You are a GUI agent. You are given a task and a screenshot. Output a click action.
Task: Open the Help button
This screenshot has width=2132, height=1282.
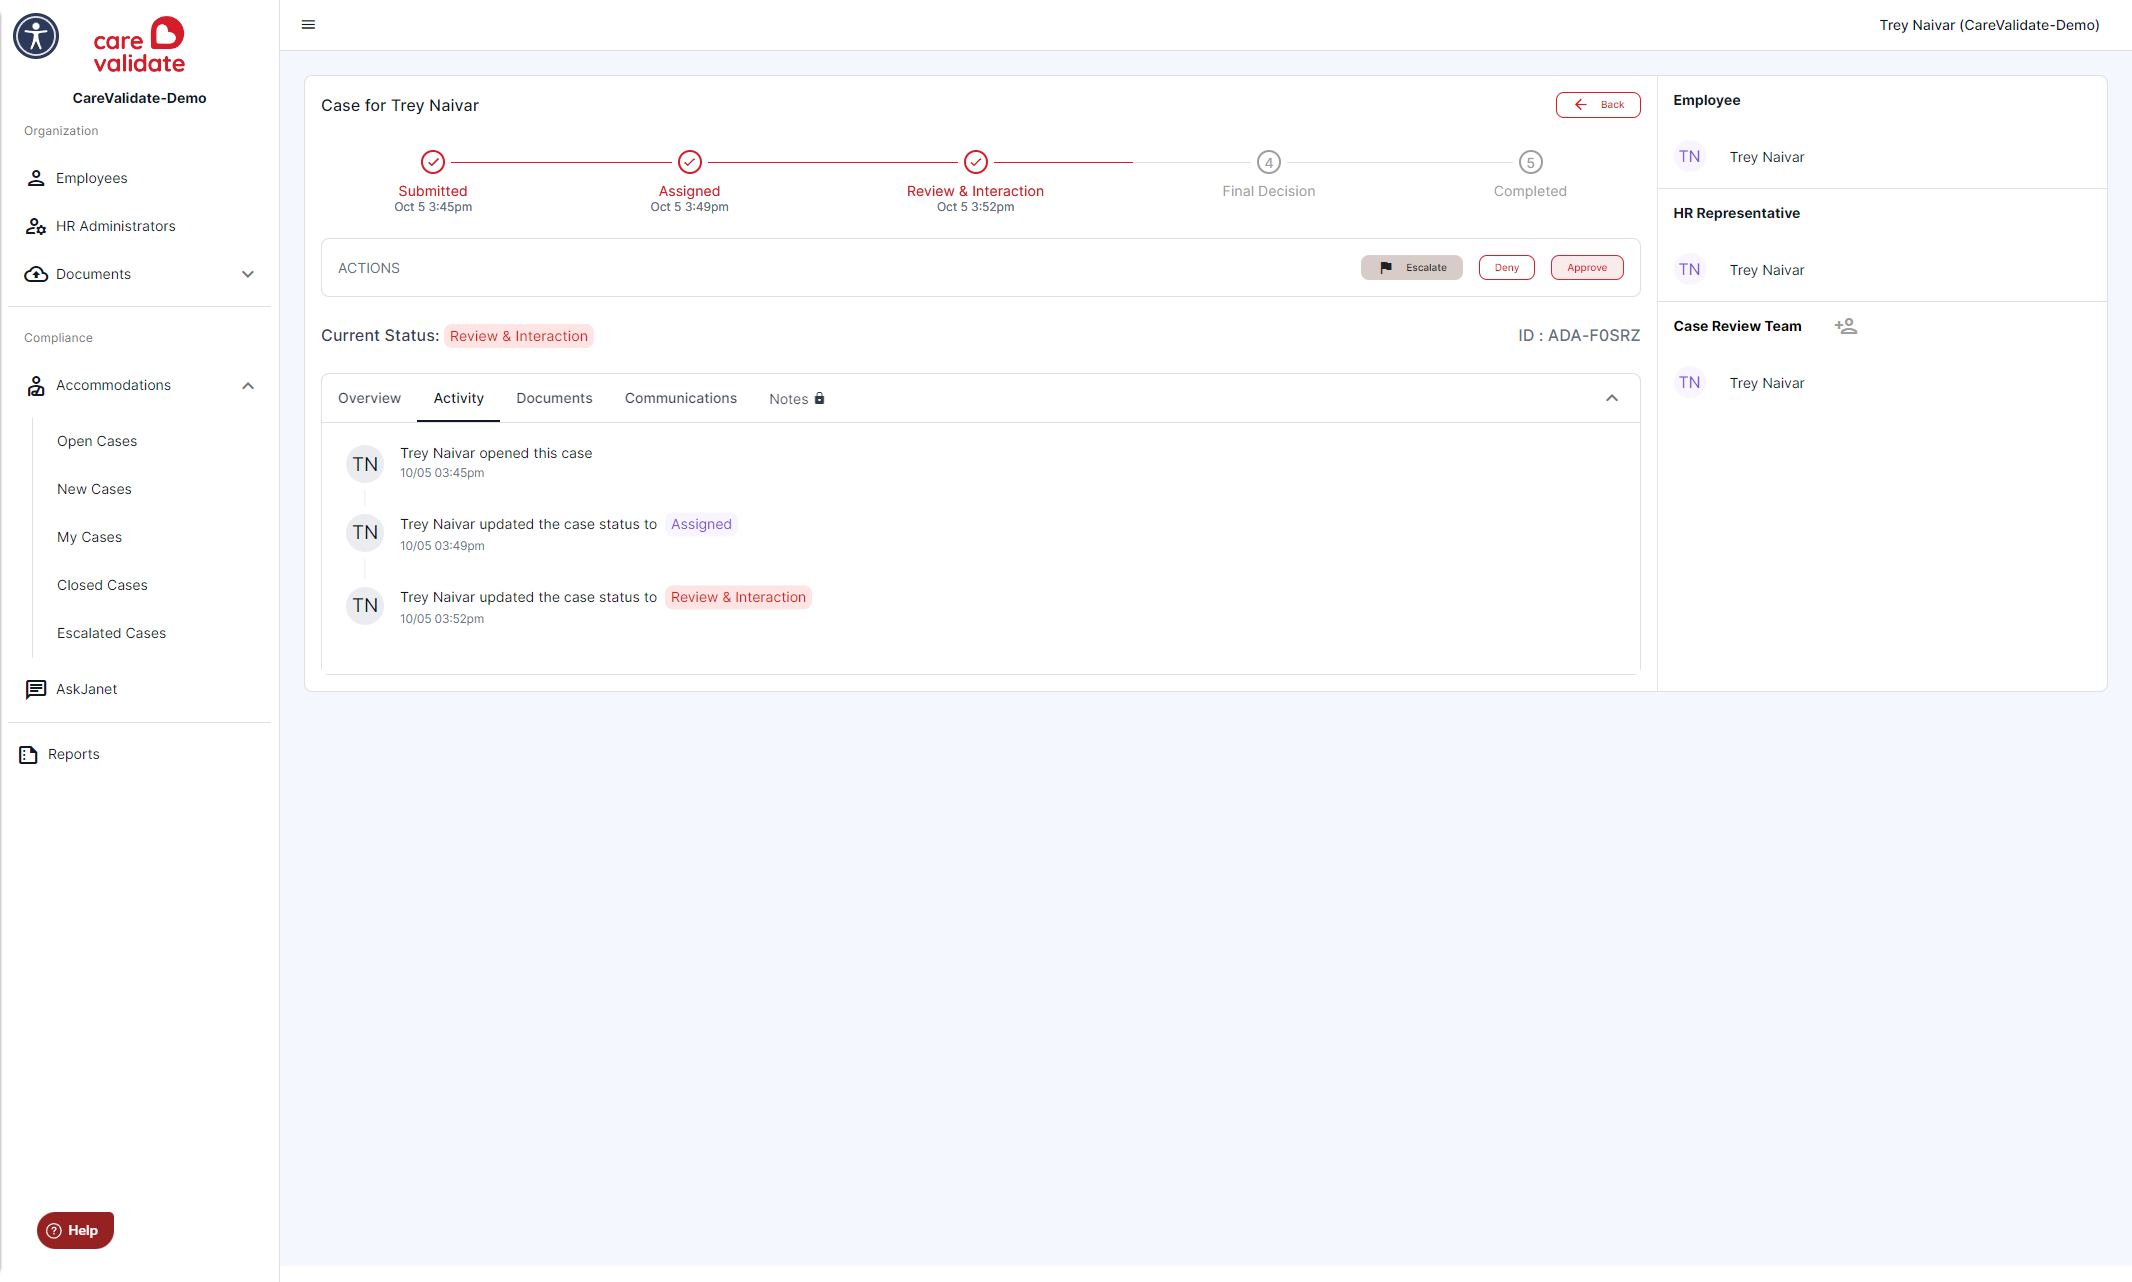click(75, 1230)
